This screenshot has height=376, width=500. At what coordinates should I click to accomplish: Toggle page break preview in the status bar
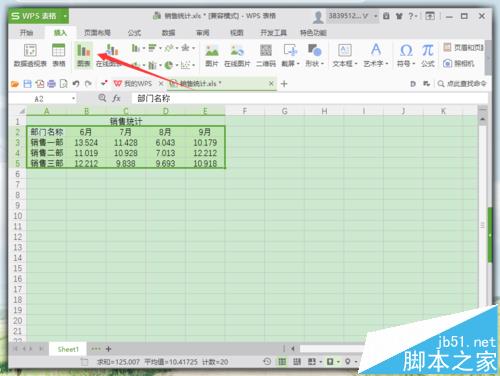(x=297, y=362)
